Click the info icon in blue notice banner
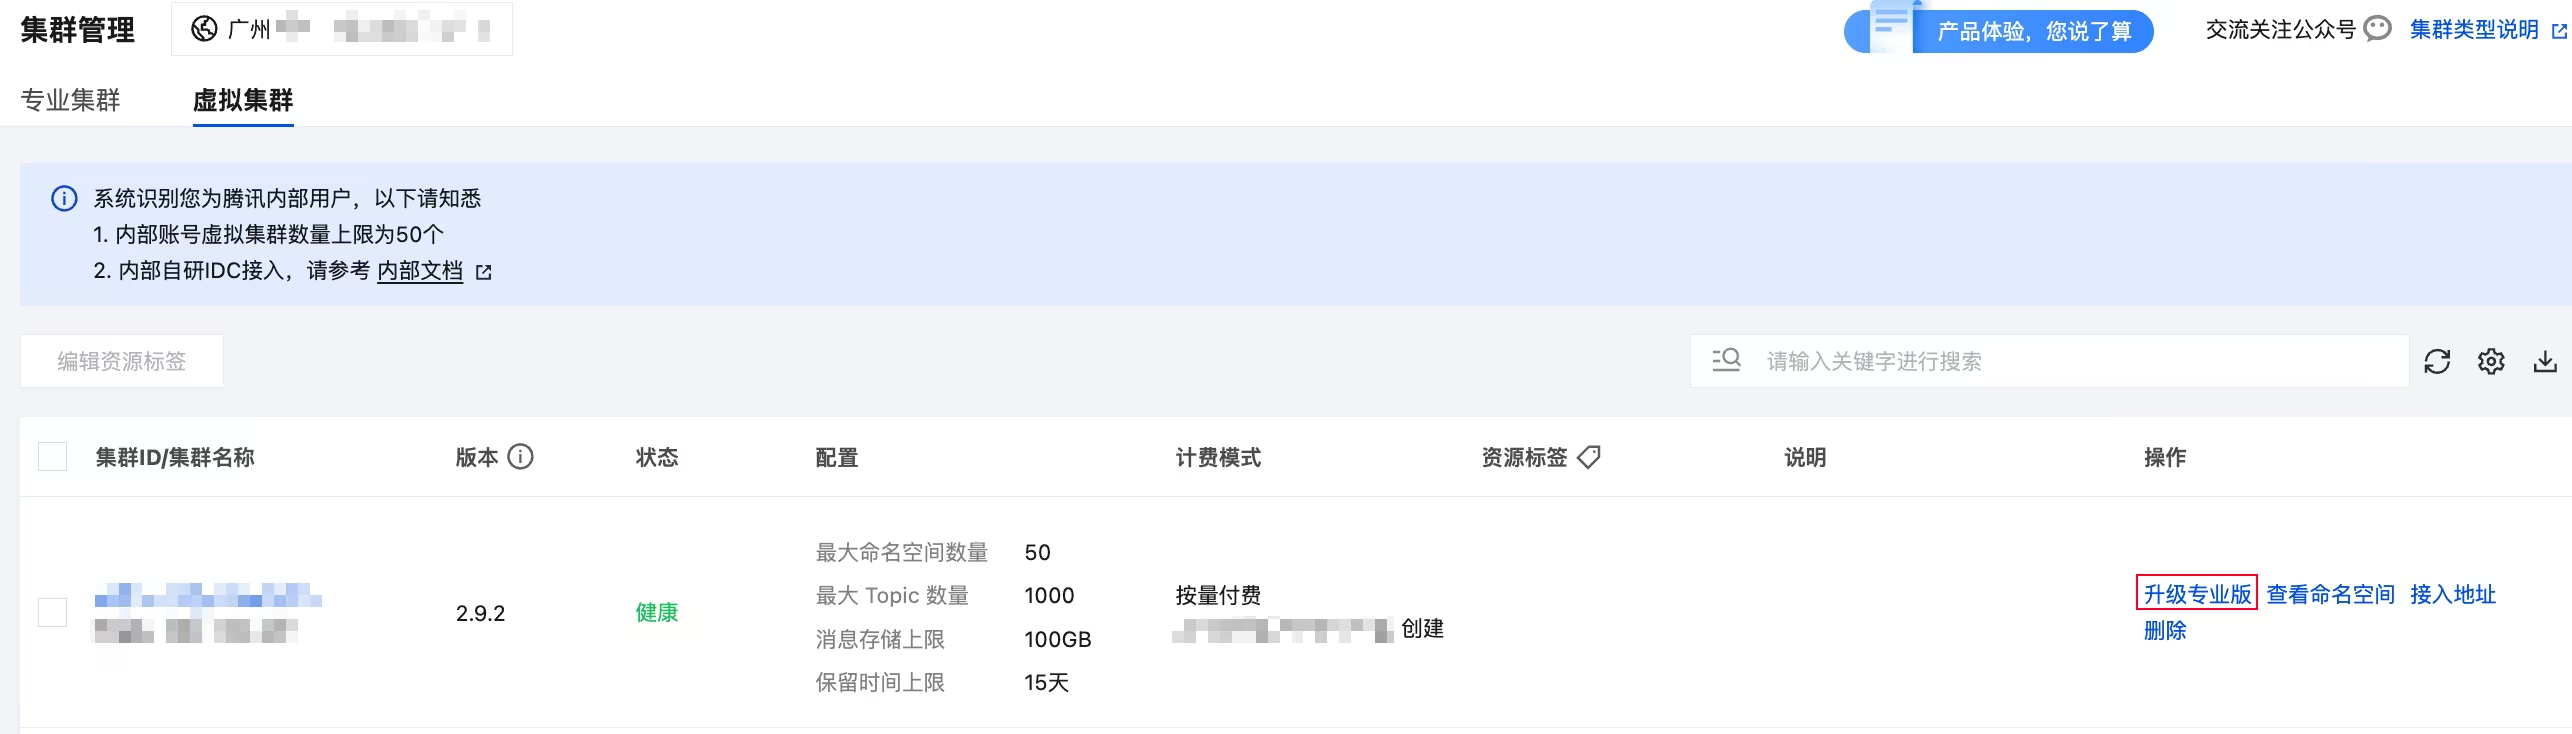Image resolution: width=2572 pixels, height=734 pixels. click(x=64, y=198)
